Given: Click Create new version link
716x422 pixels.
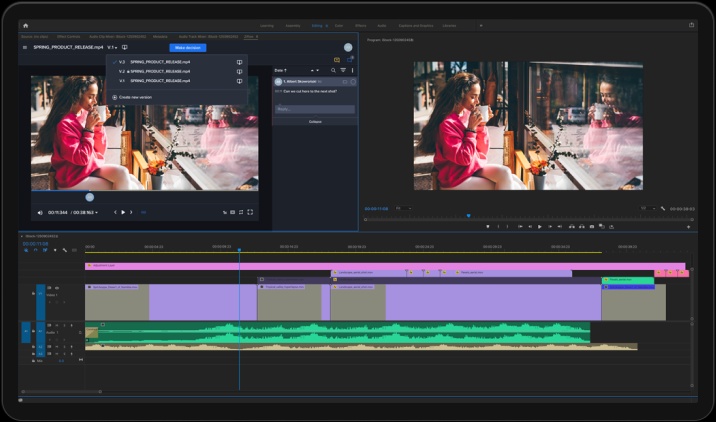Looking at the screenshot, I should click(x=137, y=97).
